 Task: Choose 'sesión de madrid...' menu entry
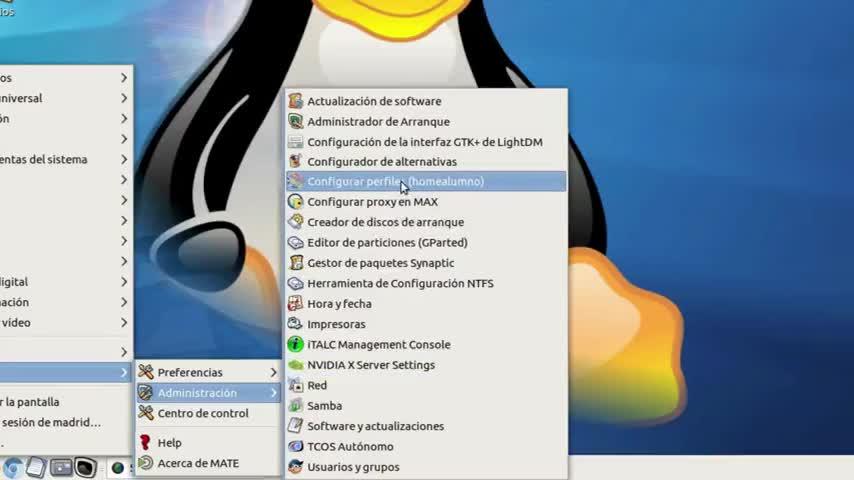[65, 422]
